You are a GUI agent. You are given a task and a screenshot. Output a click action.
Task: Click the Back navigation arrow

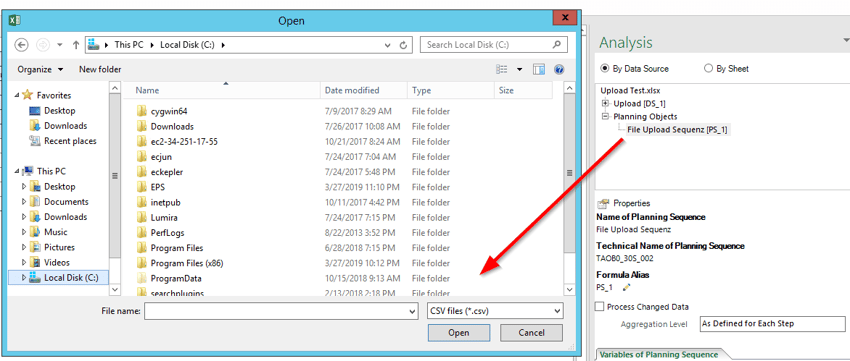coord(21,45)
